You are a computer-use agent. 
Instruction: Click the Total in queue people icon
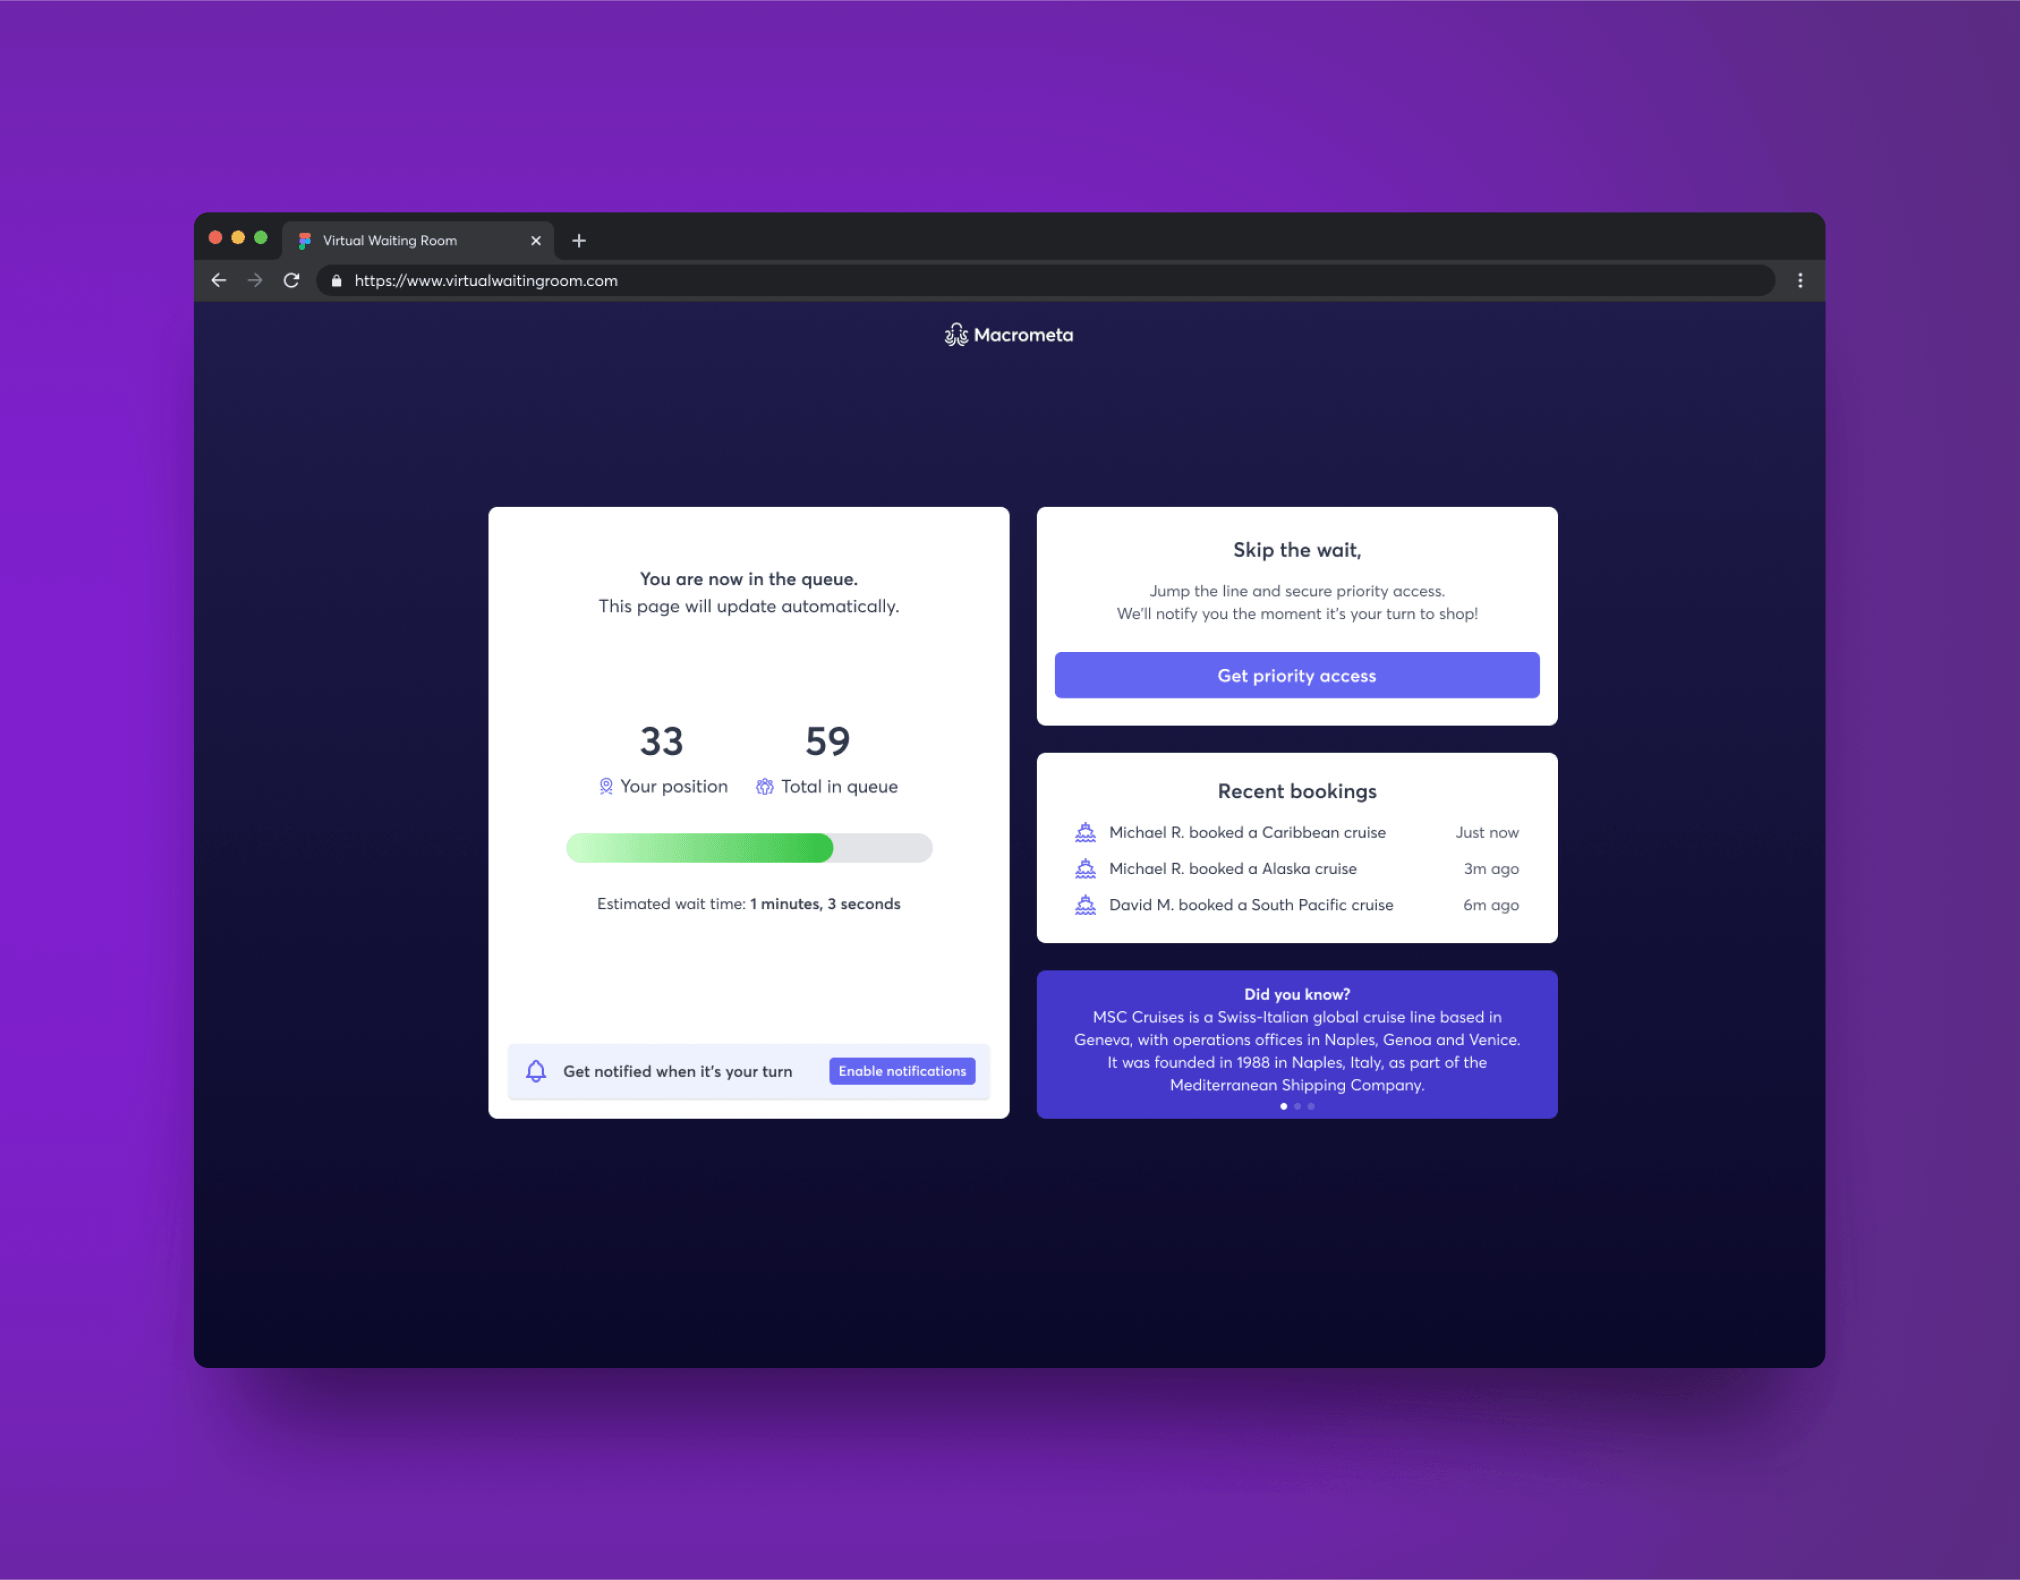(765, 787)
